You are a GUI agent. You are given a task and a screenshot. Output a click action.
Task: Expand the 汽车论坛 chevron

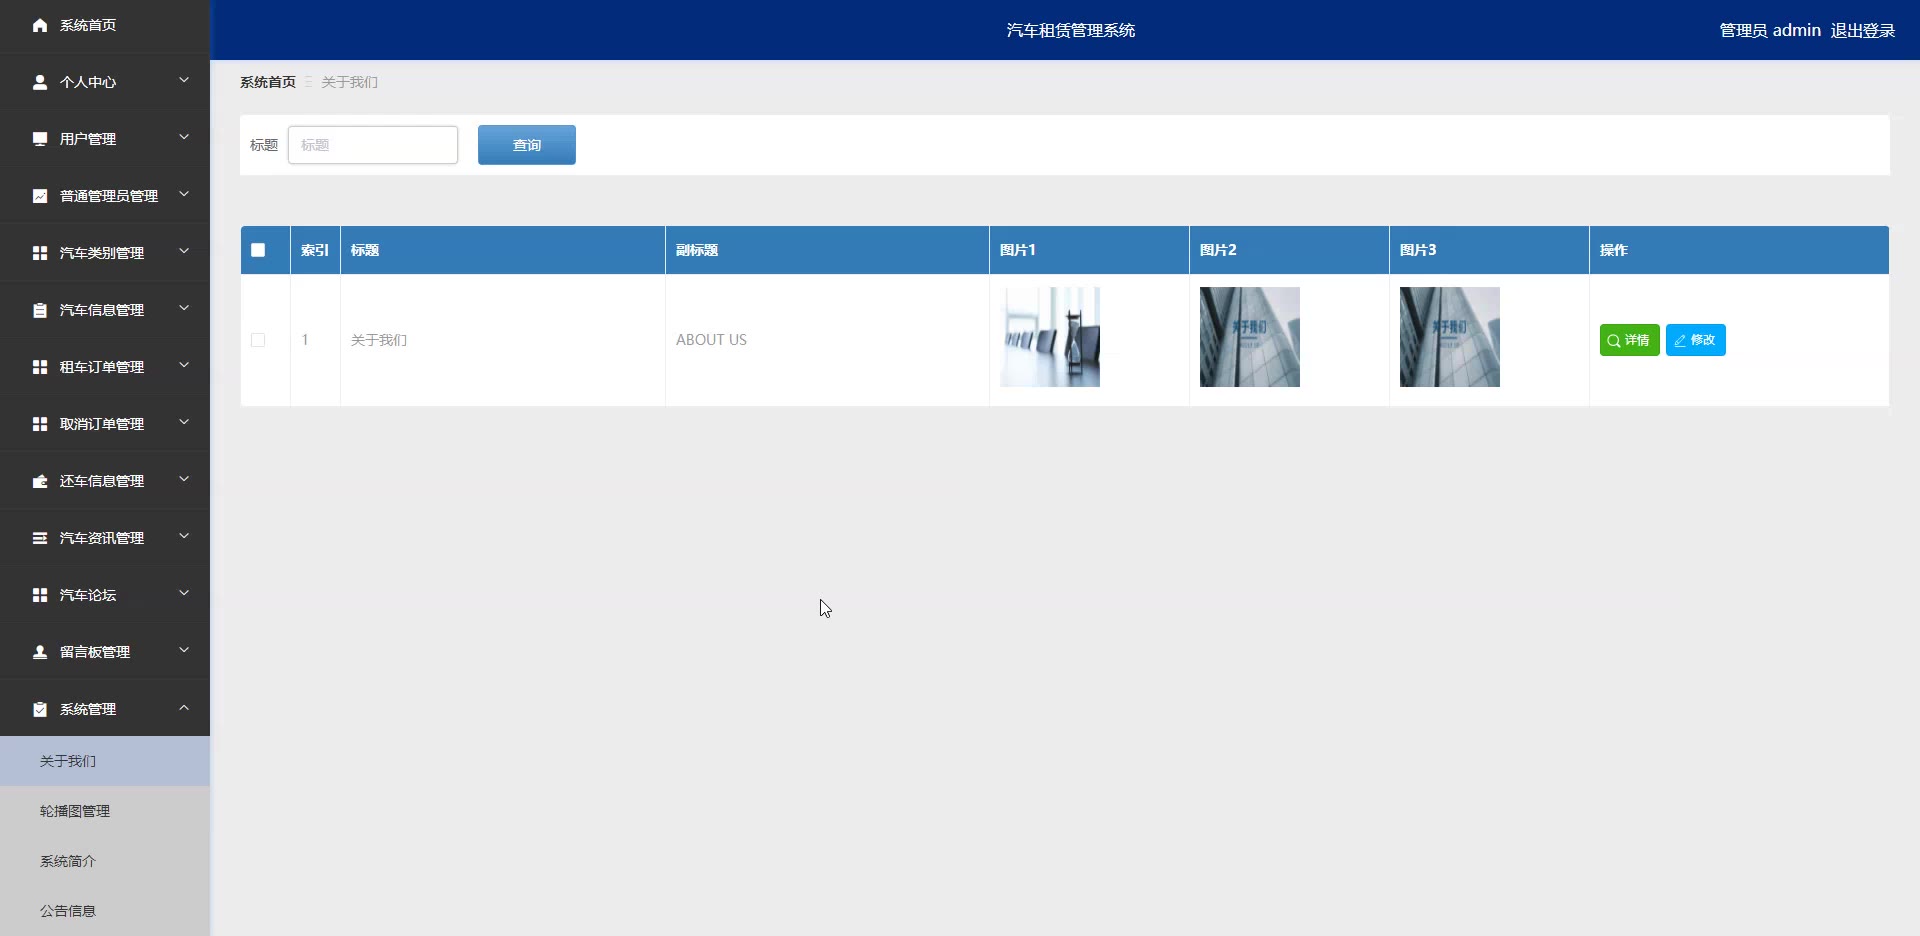(184, 593)
